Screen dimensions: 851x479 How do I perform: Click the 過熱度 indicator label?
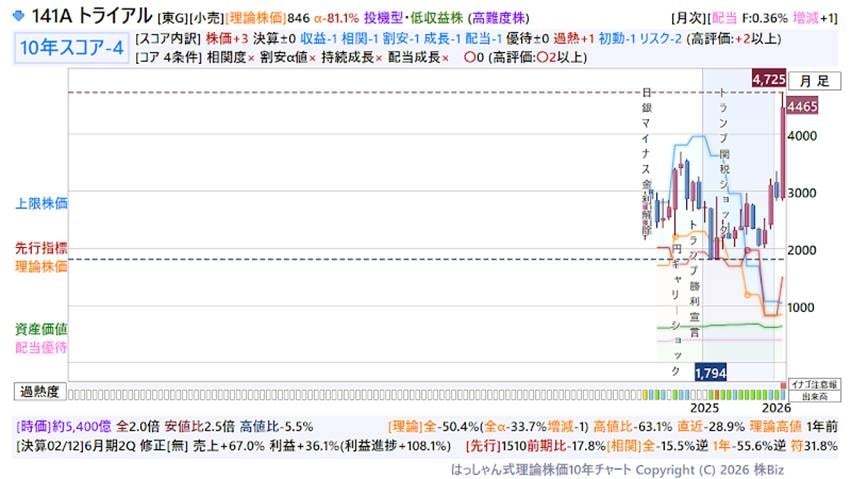pos(40,390)
